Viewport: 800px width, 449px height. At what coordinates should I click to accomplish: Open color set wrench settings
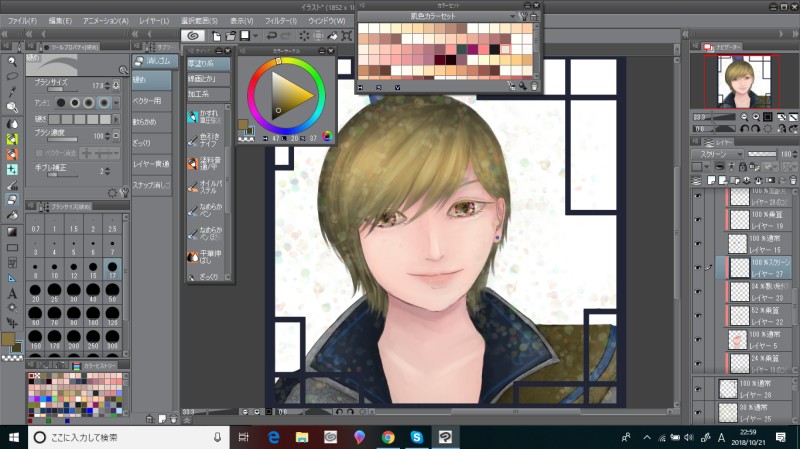(523, 16)
